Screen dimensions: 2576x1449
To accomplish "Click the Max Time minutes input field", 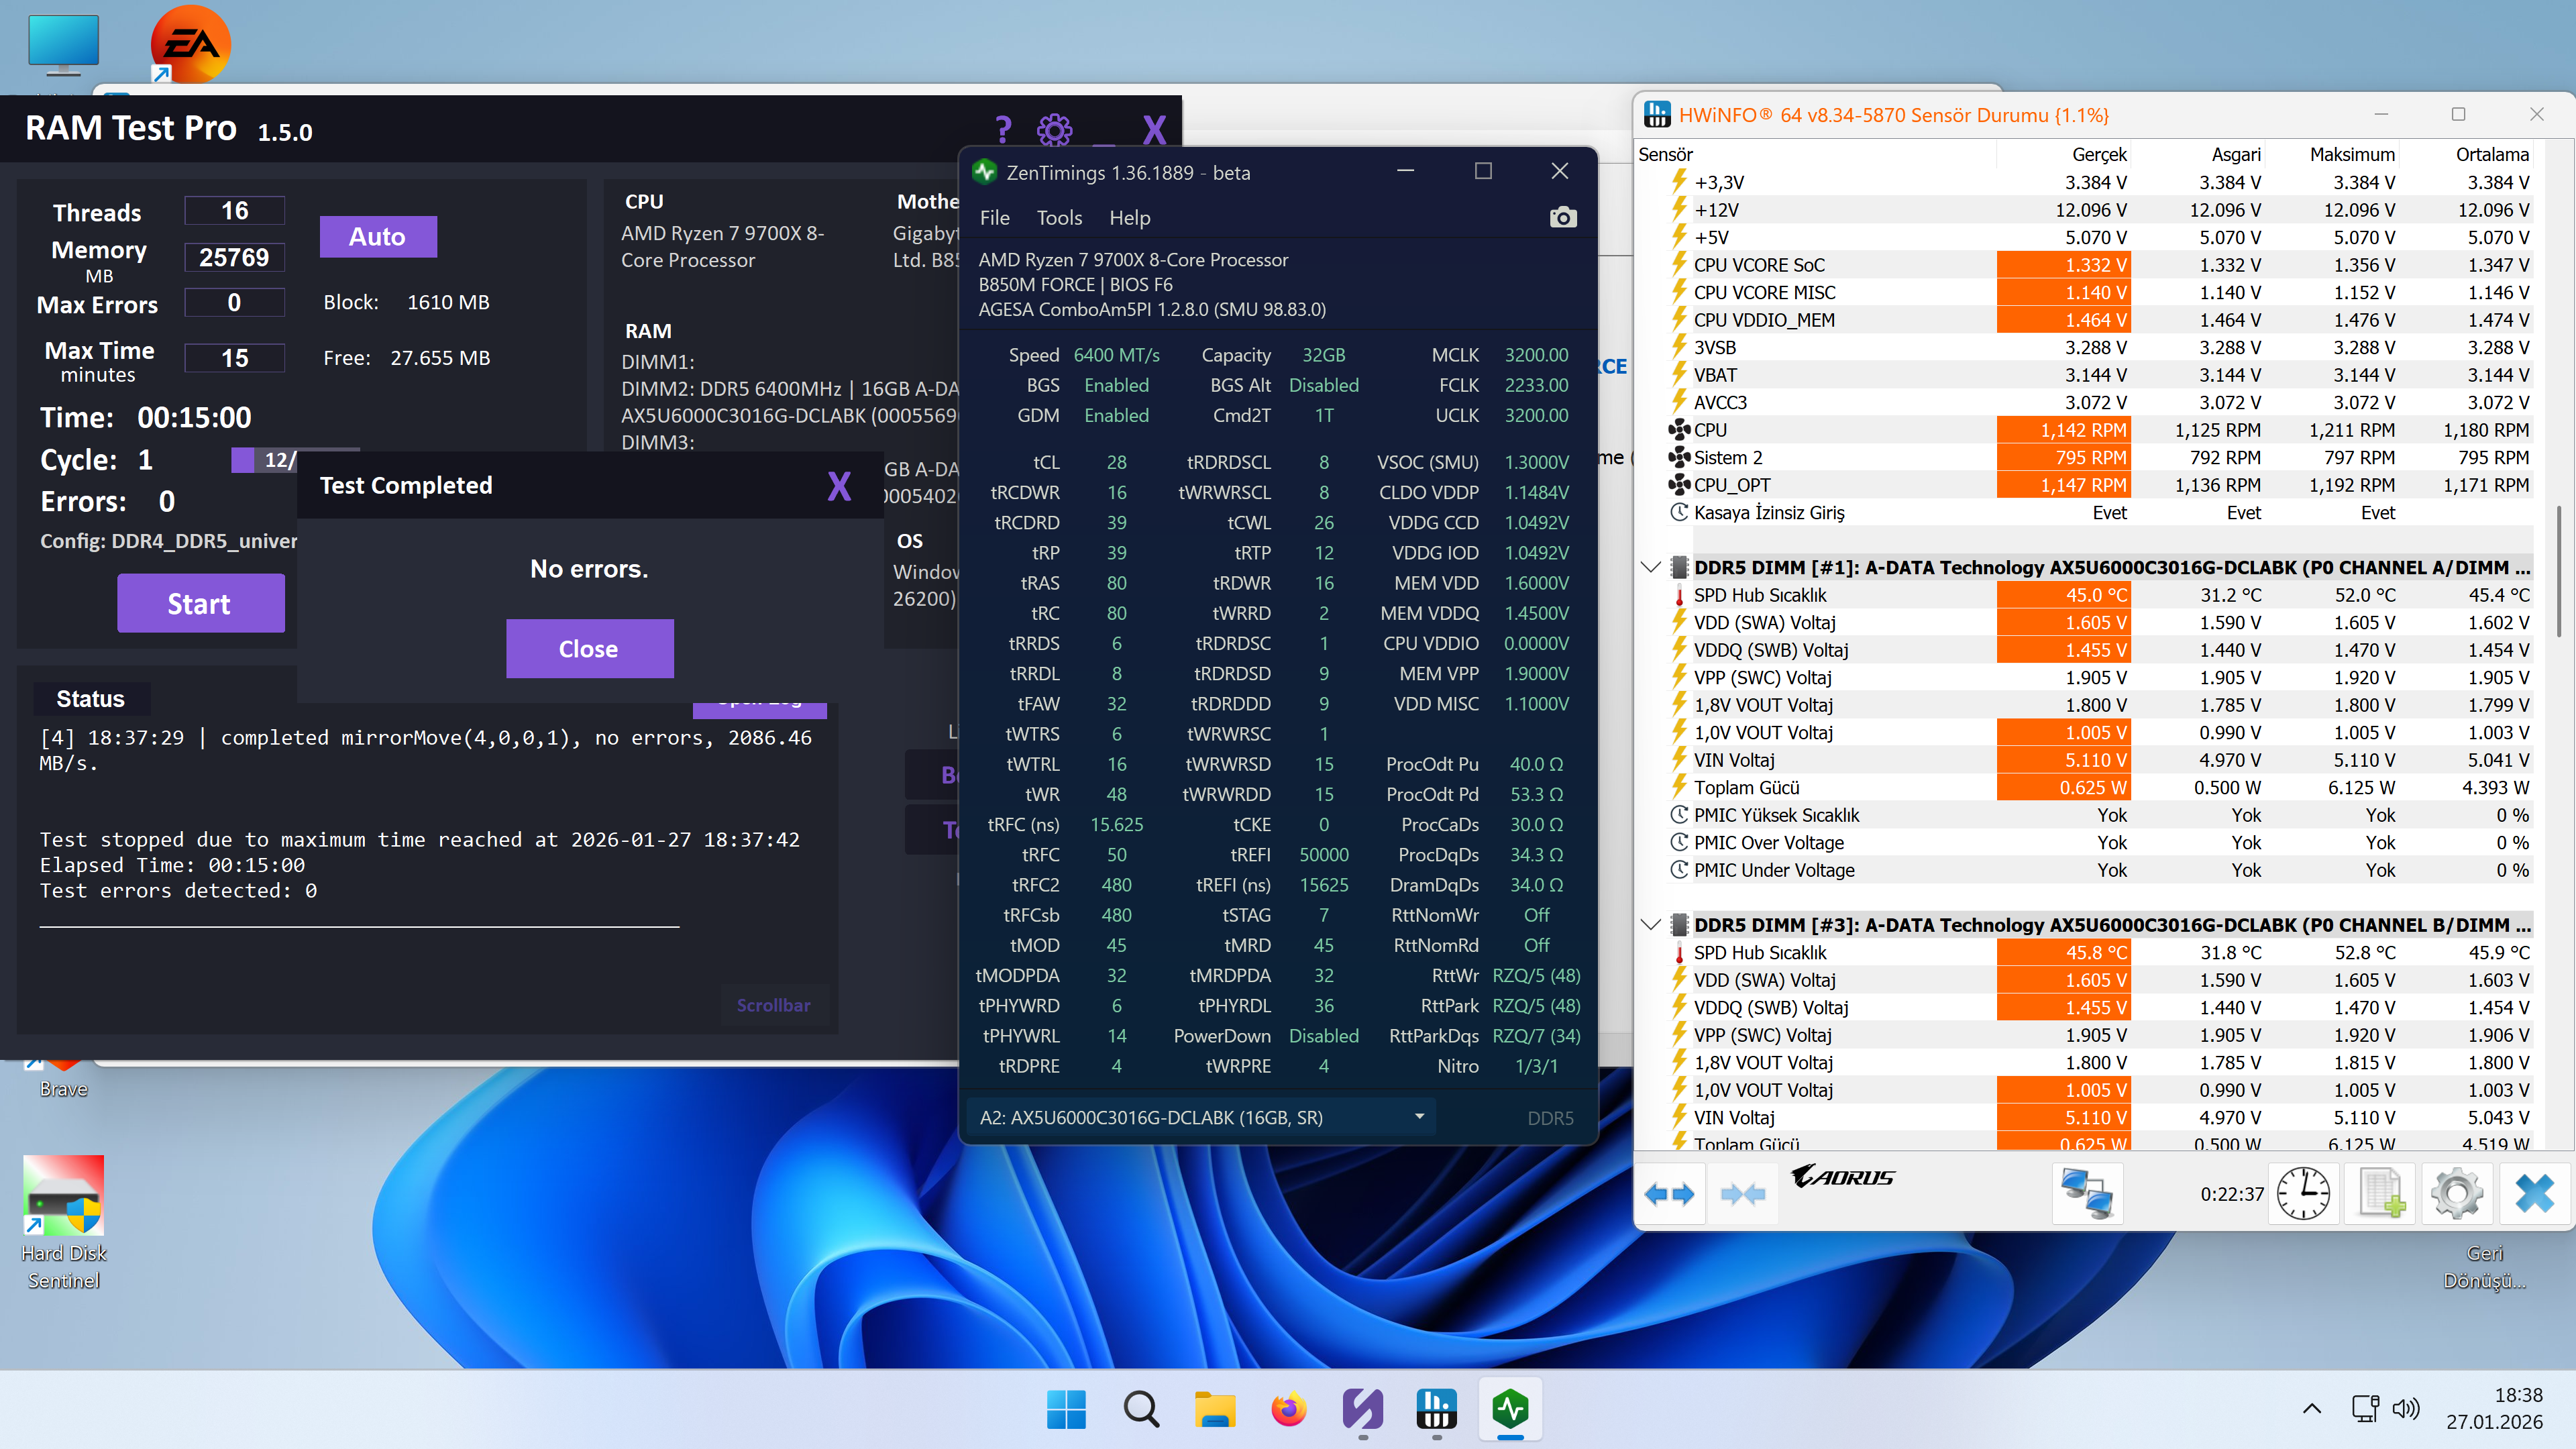I will coord(234,358).
